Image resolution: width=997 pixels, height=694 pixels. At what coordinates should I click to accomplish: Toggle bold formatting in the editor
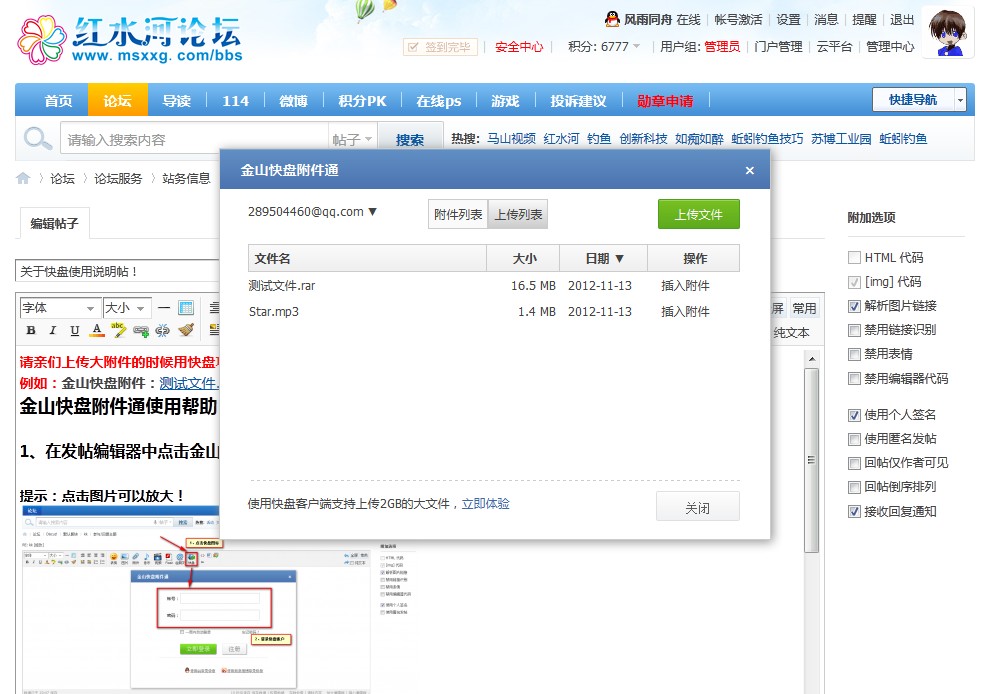coord(31,330)
